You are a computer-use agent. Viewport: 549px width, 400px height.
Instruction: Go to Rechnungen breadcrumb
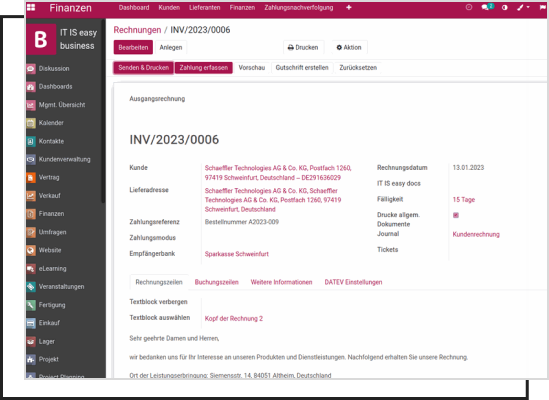(137, 30)
